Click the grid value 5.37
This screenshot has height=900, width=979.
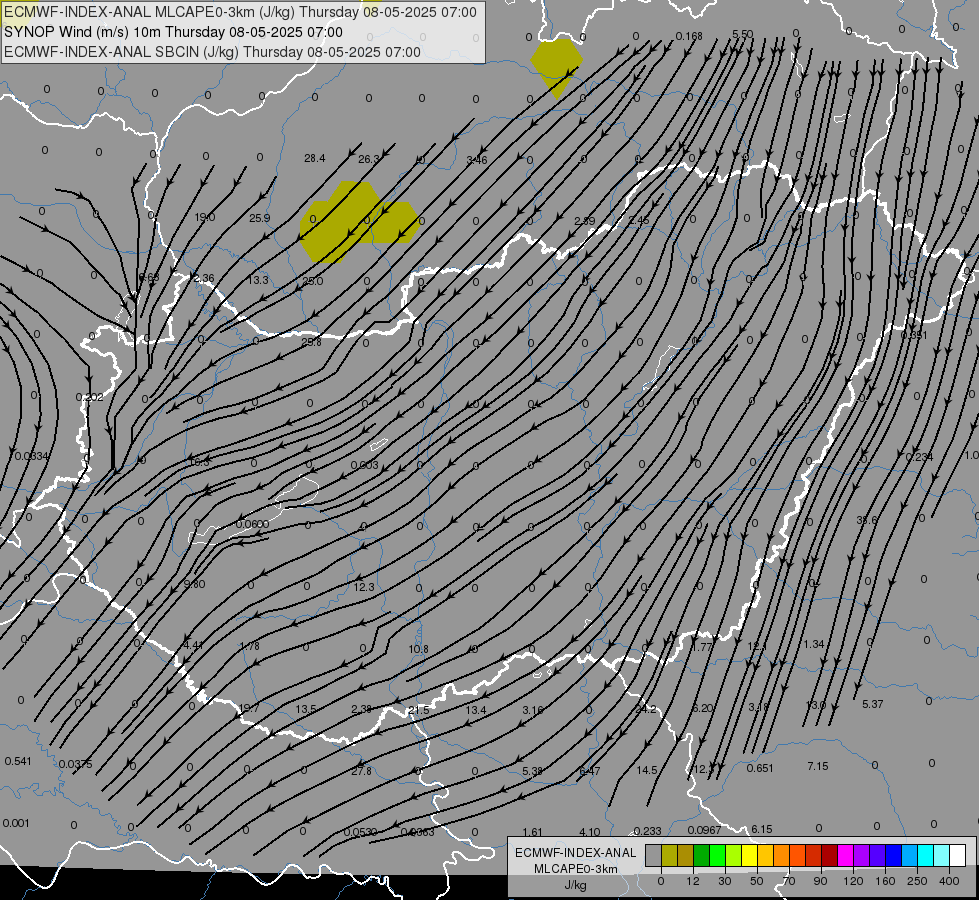(872, 704)
